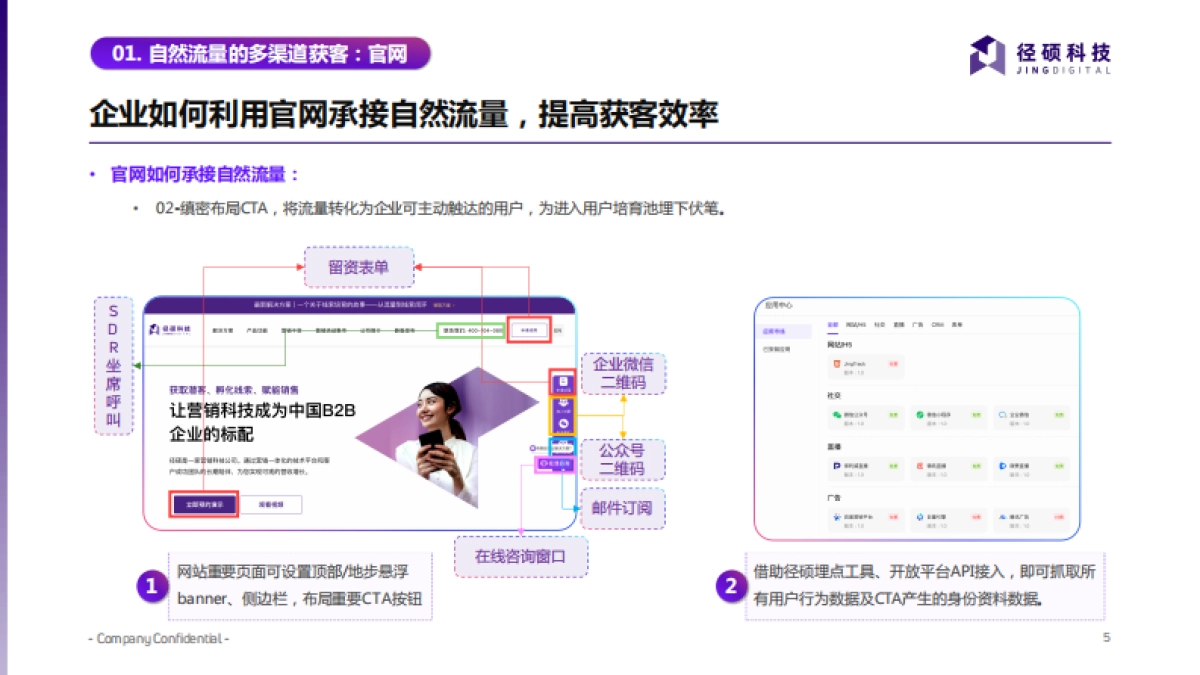The image size is (1200, 675).
Task: Open the 在线咨询 chat icon on the mockup
Action: point(554,463)
